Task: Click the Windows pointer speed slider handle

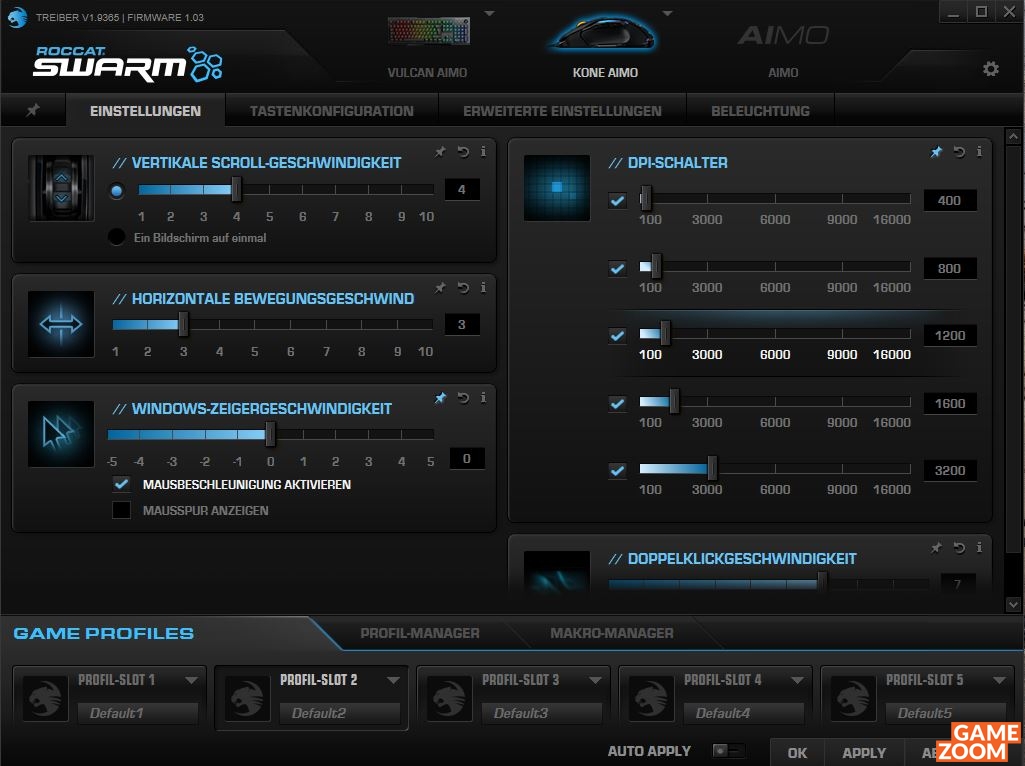Action: tap(270, 435)
